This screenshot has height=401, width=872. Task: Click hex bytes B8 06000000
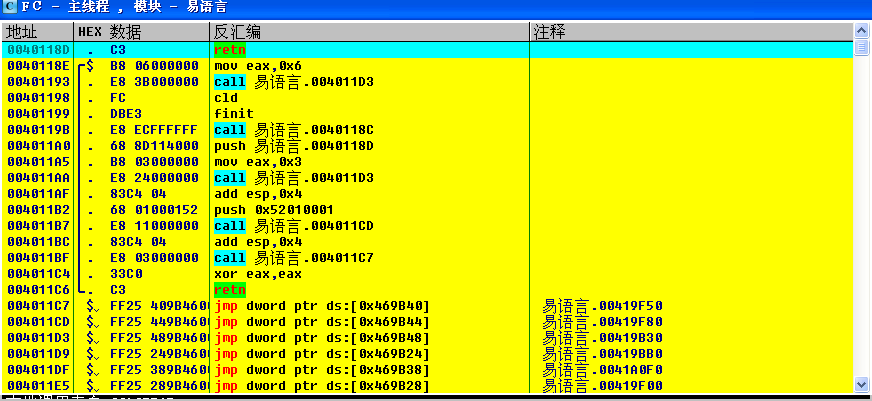[x=154, y=66]
